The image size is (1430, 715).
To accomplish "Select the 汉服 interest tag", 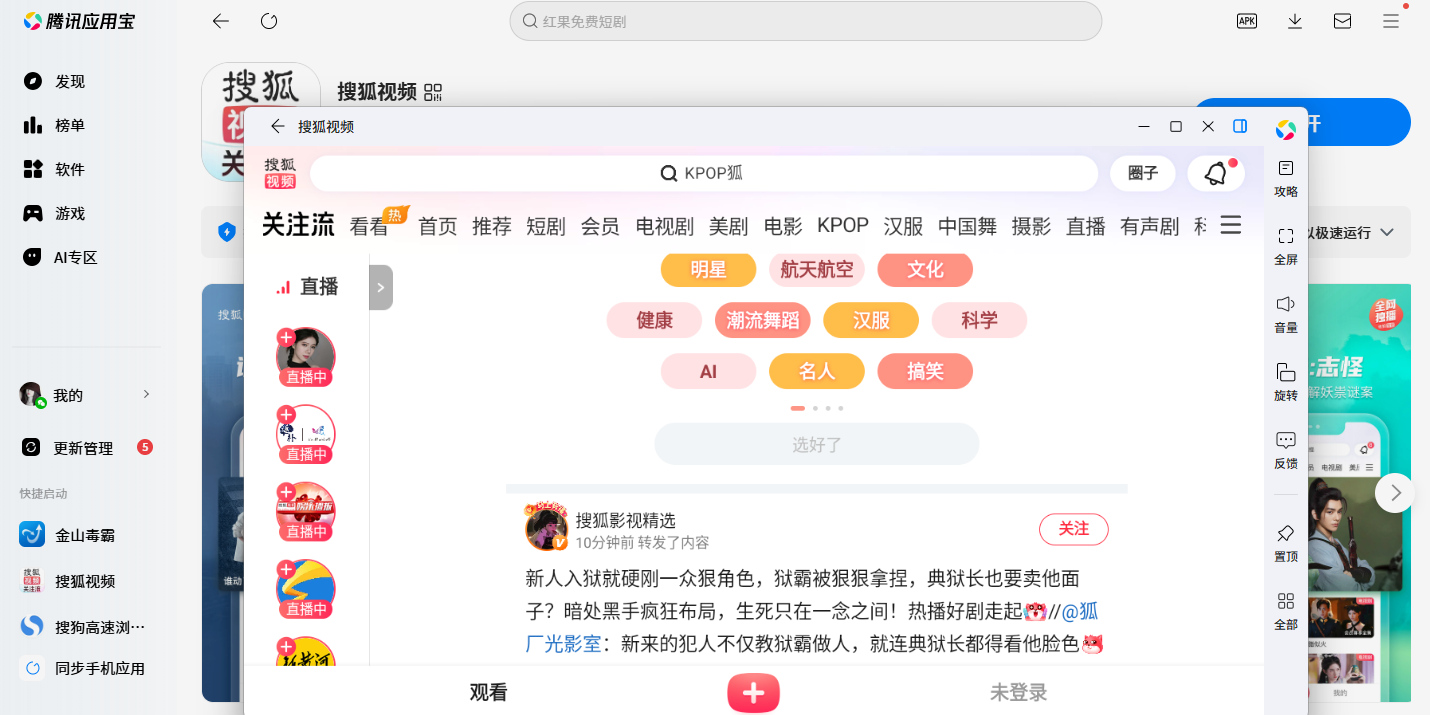I will click(x=871, y=320).
